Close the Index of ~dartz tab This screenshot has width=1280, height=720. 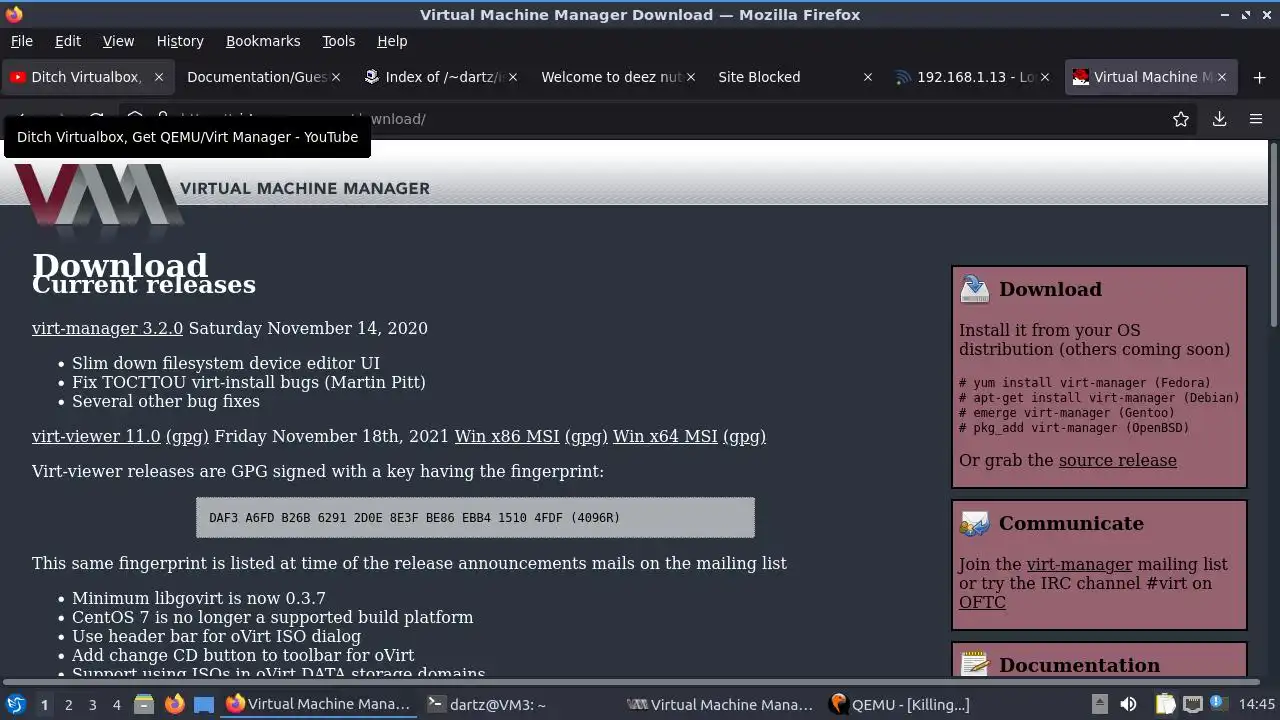click(x=513, y=77)
